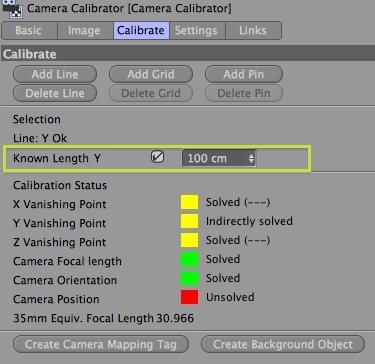Screen dimensions: 375x364
Task: Open the Image tab
Action: pos(85,31)
